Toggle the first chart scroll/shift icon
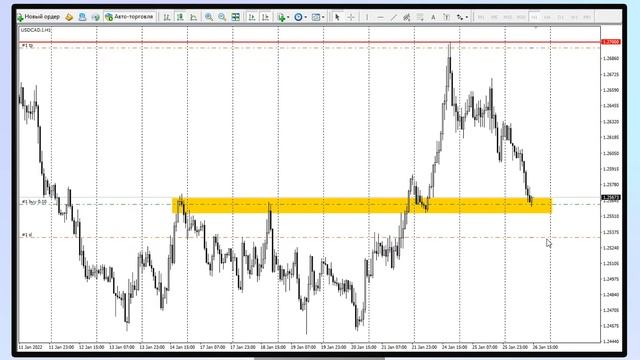This screenshot has height=360, width=640. (252, 17)
